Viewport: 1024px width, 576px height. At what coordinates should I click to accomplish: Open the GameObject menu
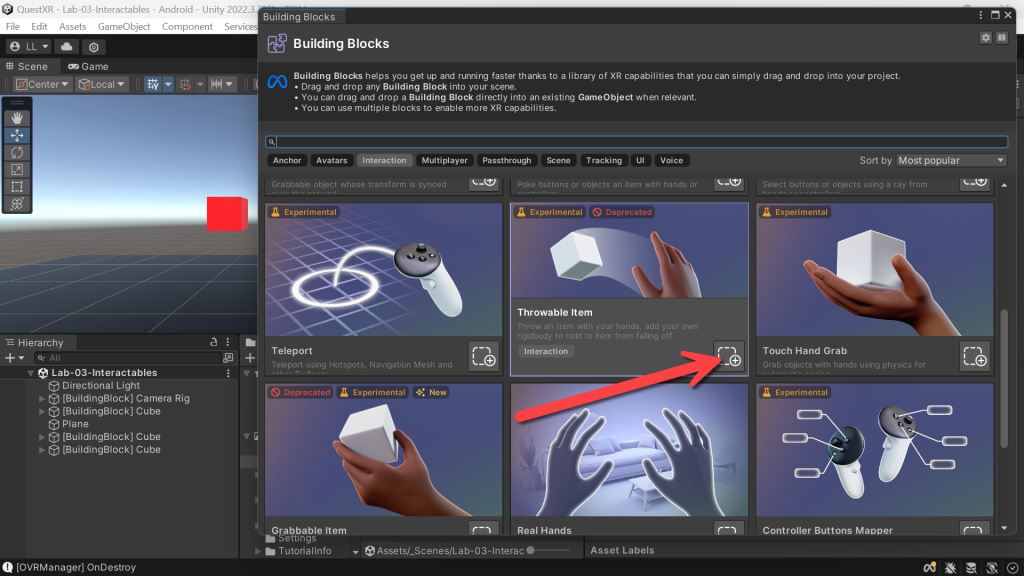click(x=124, y=27)
